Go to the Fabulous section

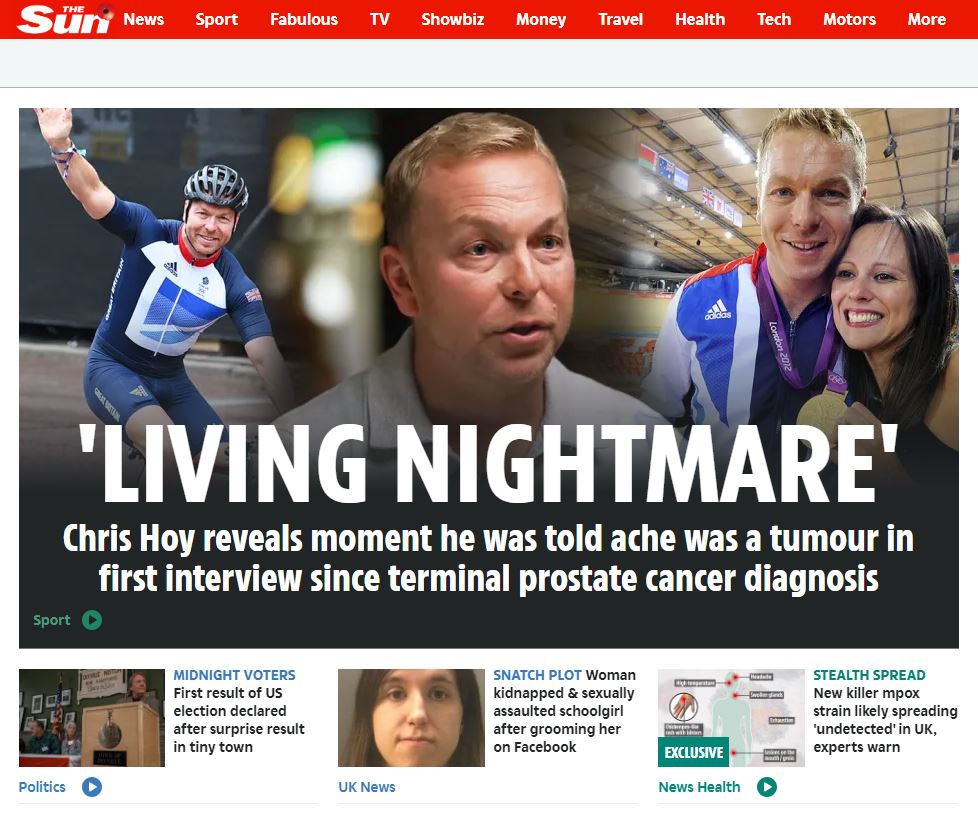(304, 19)
